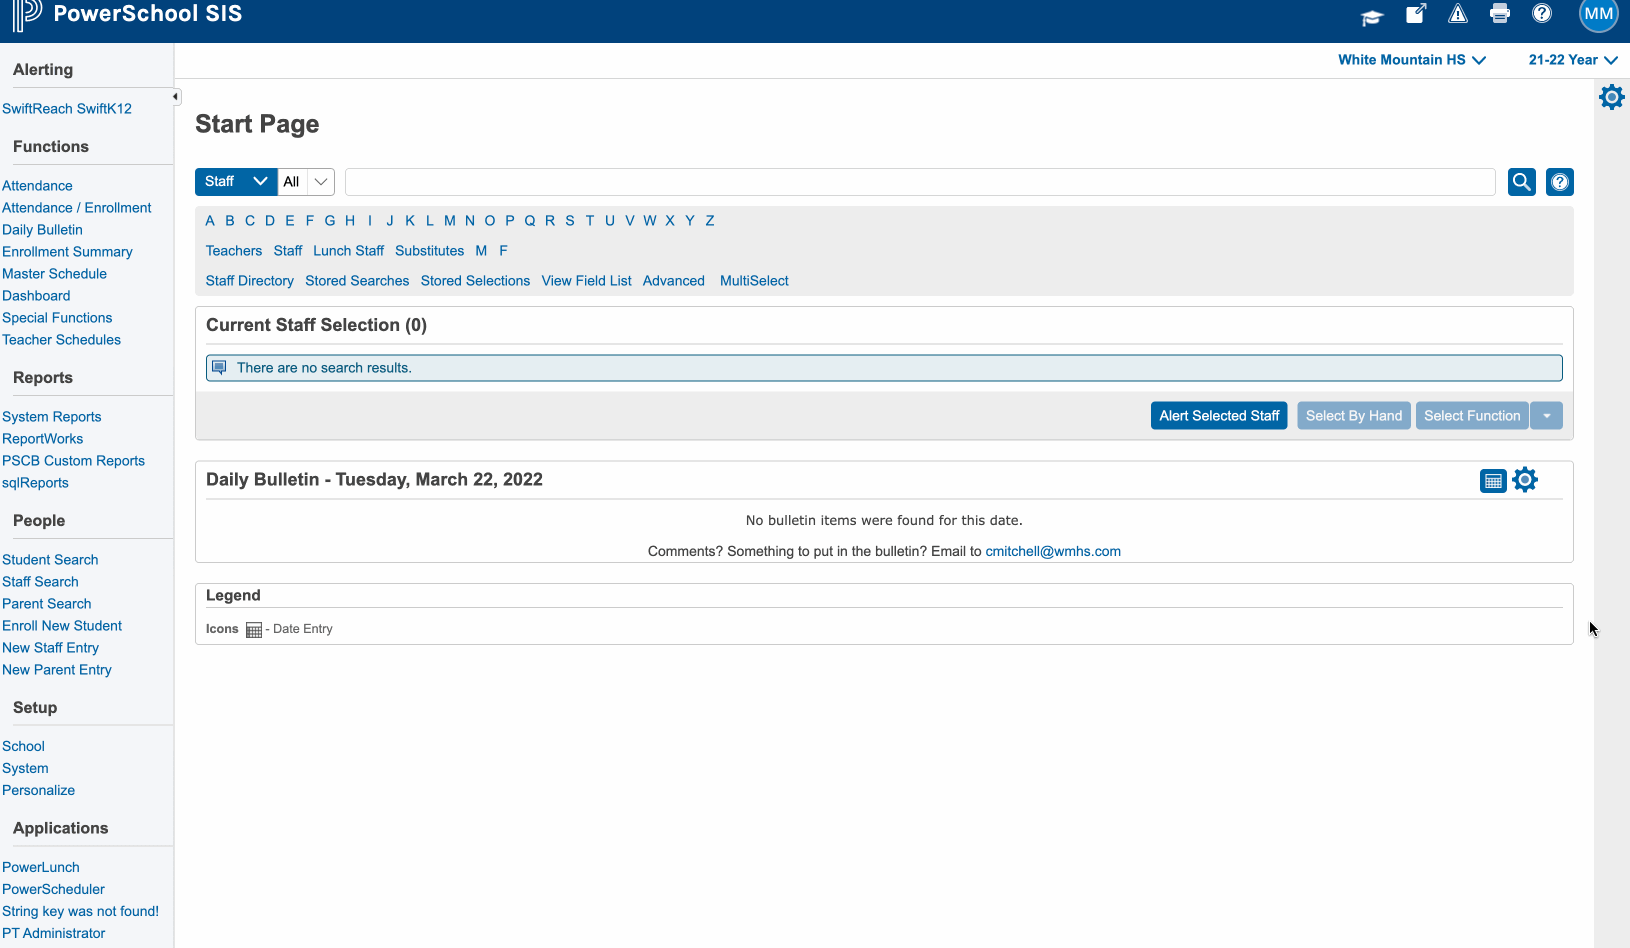Image resolution: width=1630 pixels, height=948 pixels.
Task: Click the magnifying glass search button
Action: click(1522, 182)
